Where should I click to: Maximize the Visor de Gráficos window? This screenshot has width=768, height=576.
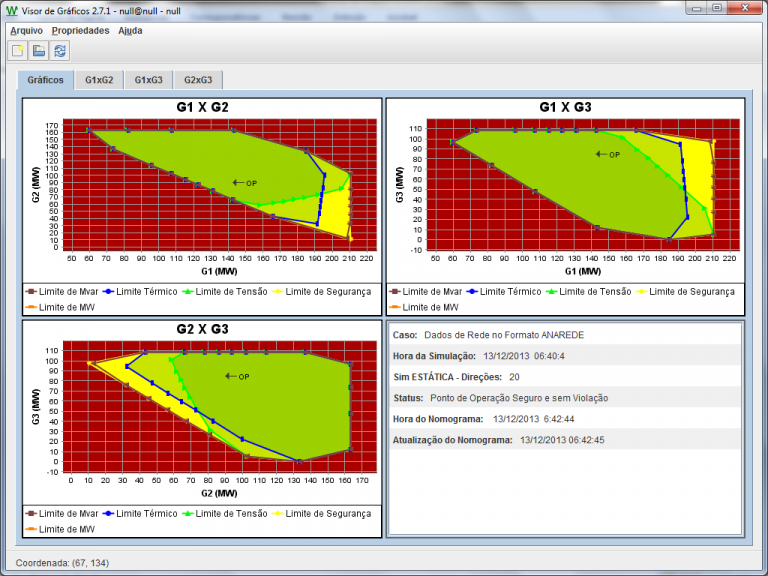point(717,9)
